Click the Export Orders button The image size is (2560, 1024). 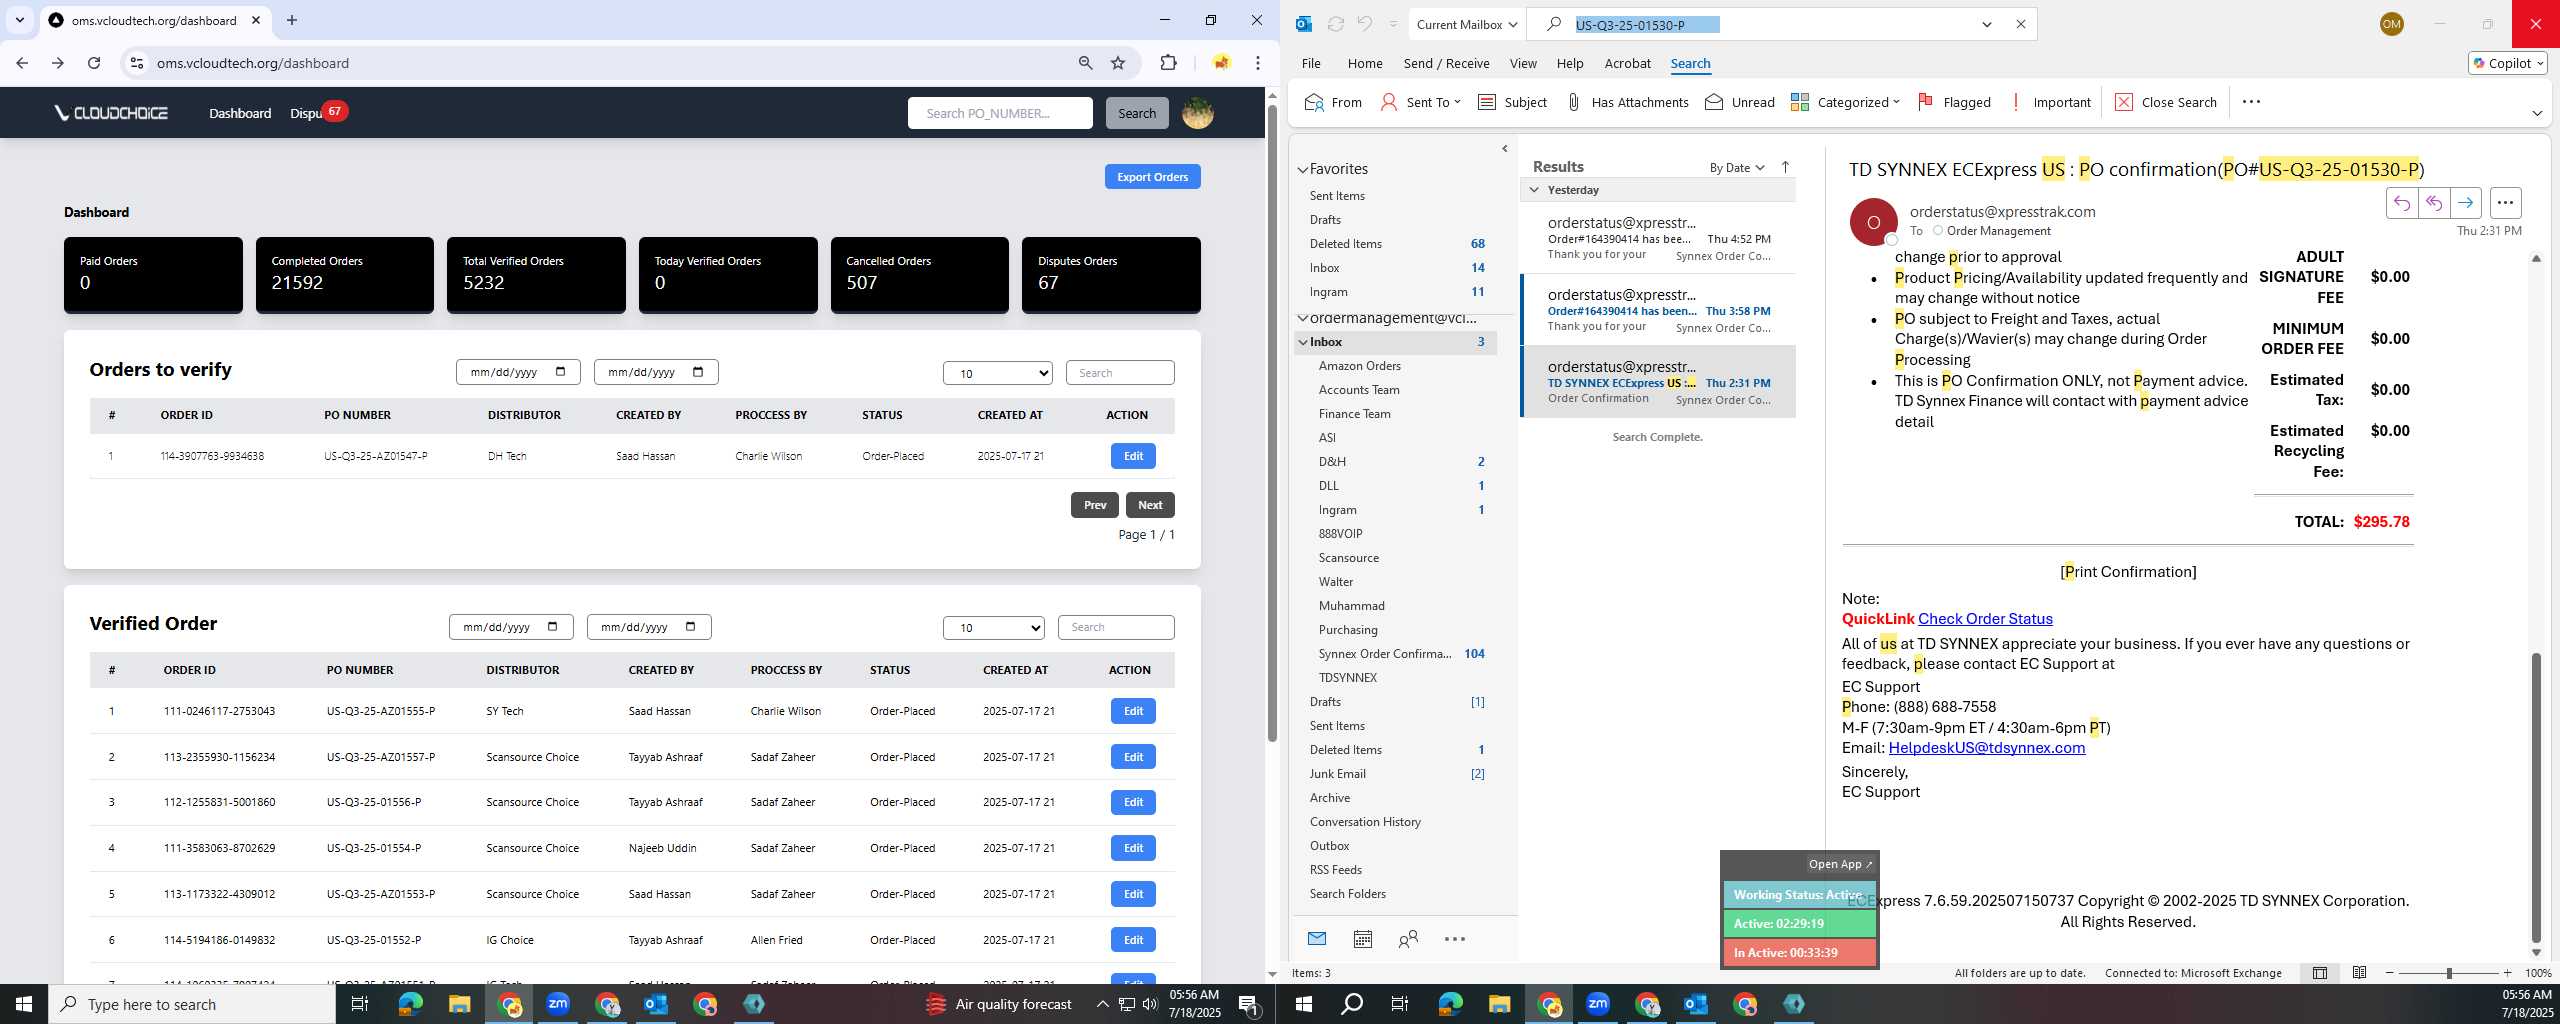click(1152, 177)
